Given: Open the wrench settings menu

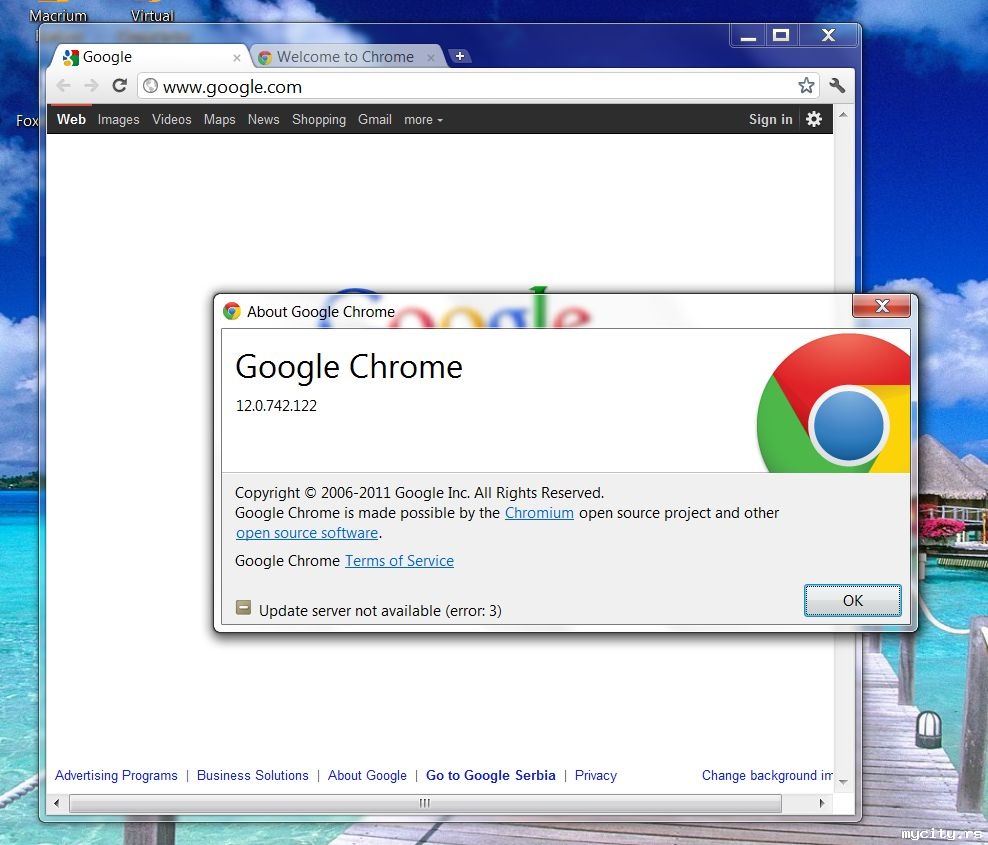Looking at the screenshot, I should coord(837,86).
